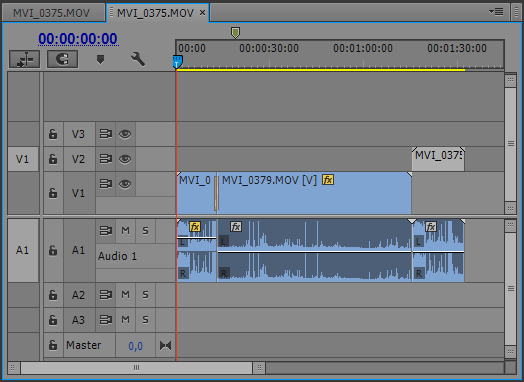Toggle nest sequences insert mode button
The image size is (524, 382).
pyautogui.click(x=24, y=59)
